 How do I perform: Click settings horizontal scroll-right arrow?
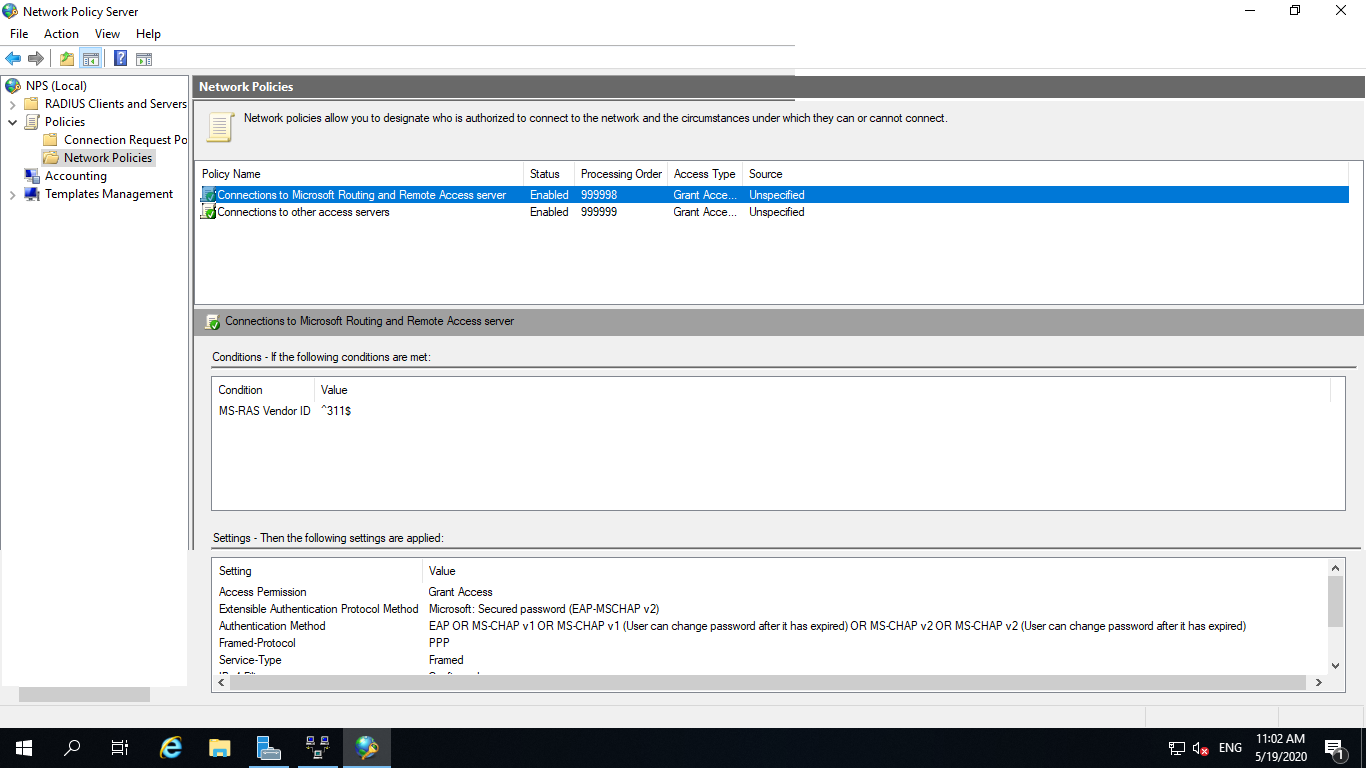pyautogui.click(x=1318, y=682)
